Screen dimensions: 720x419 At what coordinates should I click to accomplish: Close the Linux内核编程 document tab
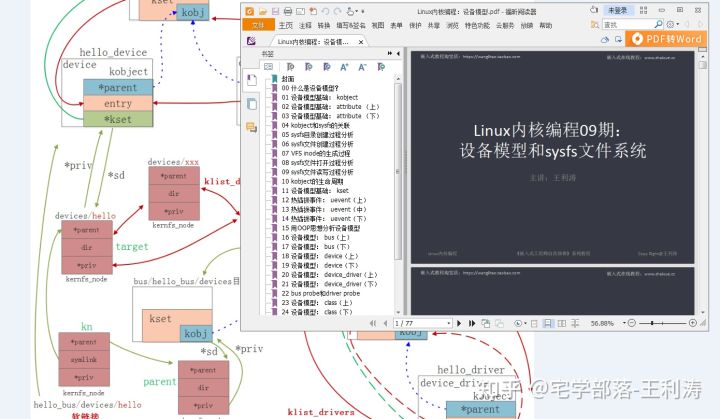coord(361,42)
